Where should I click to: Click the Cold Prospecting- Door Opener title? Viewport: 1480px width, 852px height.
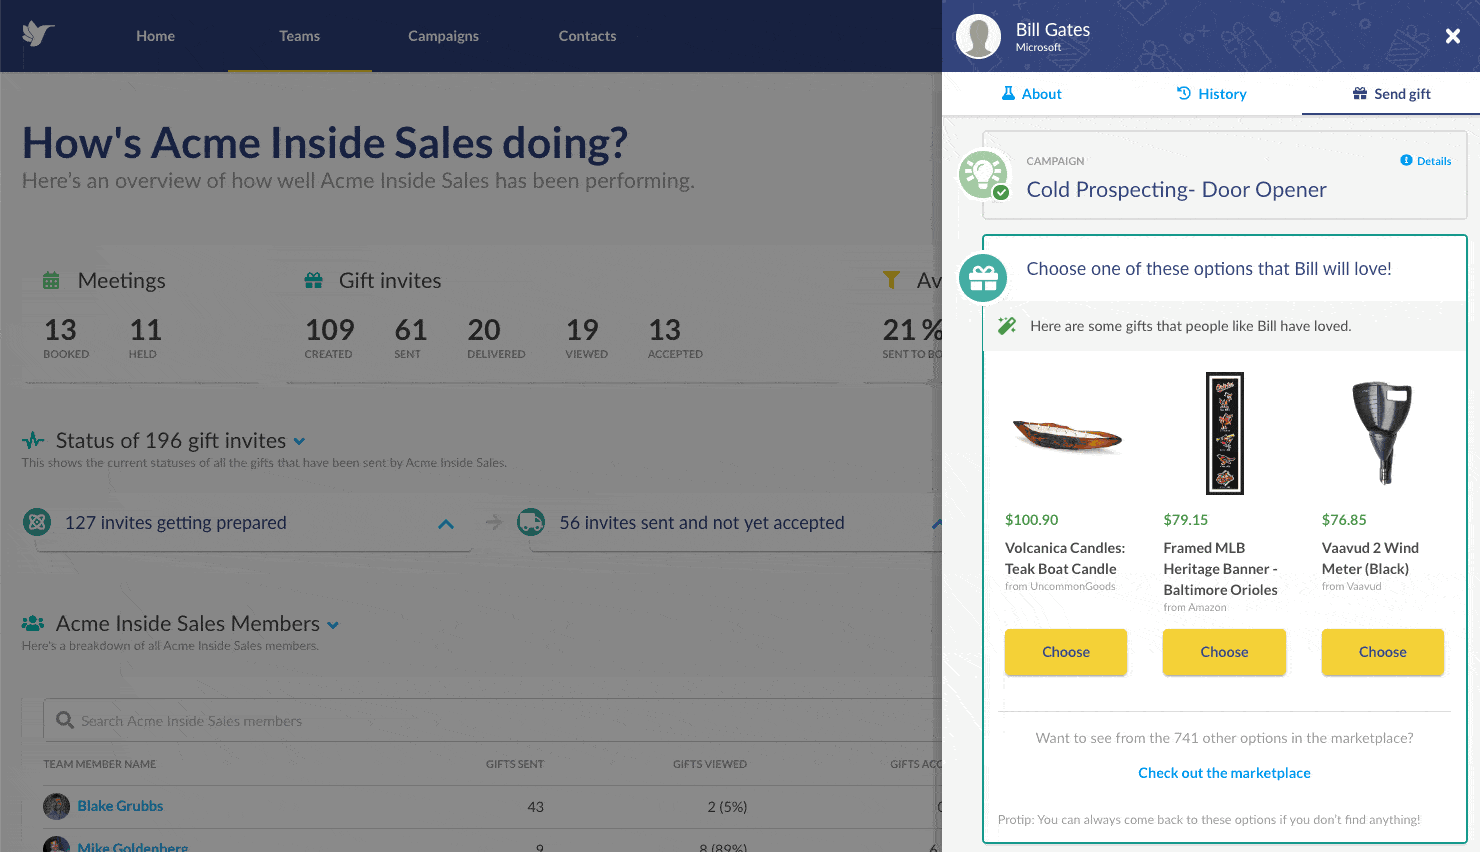(1176, 190)
